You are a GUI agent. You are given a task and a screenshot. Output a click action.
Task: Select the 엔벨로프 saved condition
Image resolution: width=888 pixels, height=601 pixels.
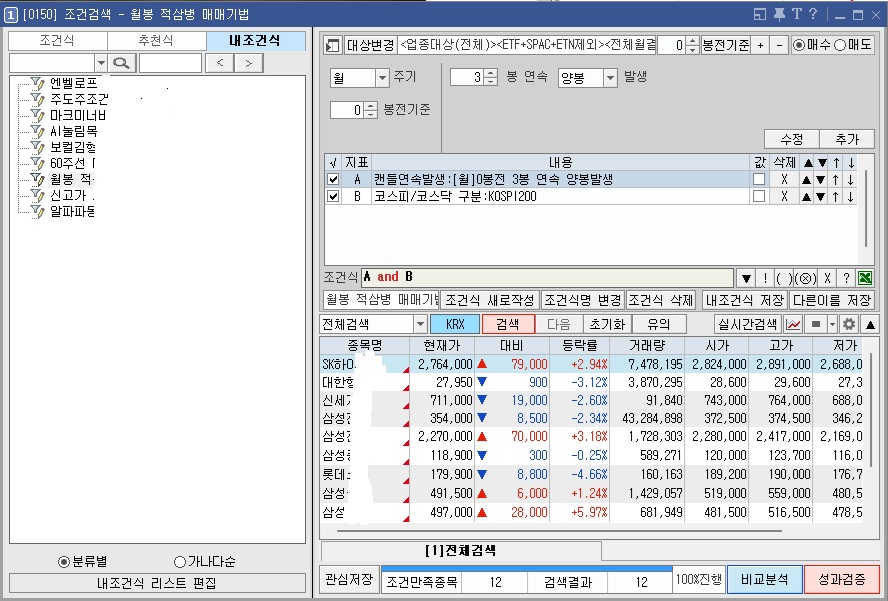pos(74,83)
